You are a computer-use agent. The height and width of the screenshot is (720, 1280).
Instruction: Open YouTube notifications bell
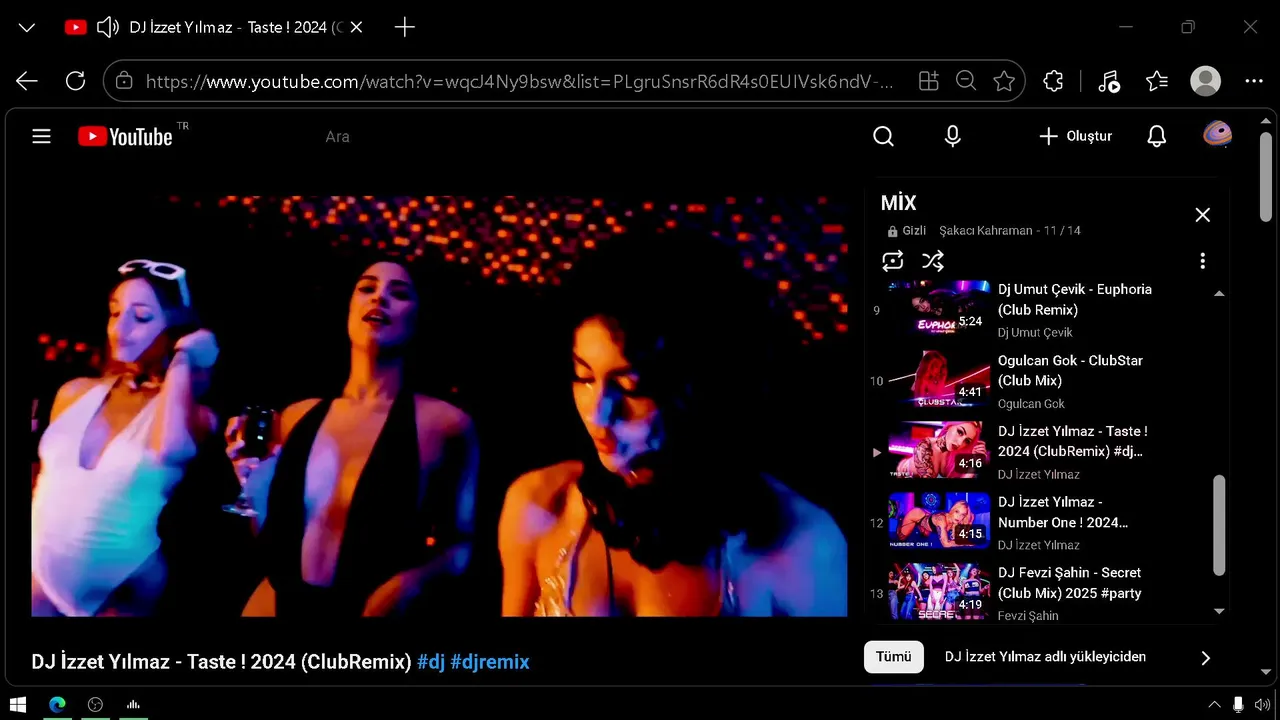click(x=1157, y=136)
